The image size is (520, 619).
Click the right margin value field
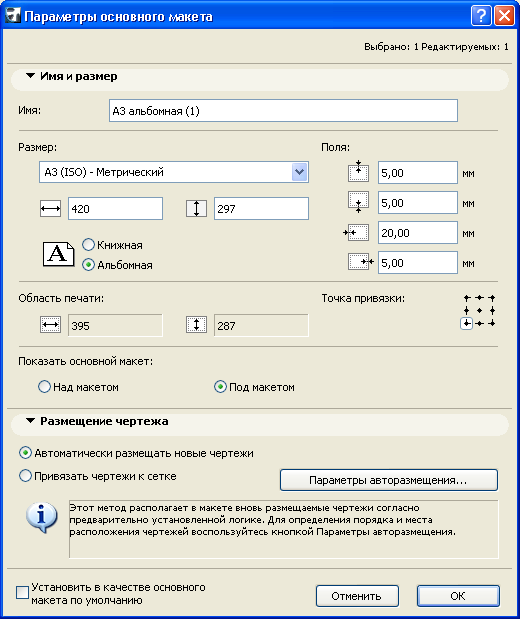coord(418,263)
